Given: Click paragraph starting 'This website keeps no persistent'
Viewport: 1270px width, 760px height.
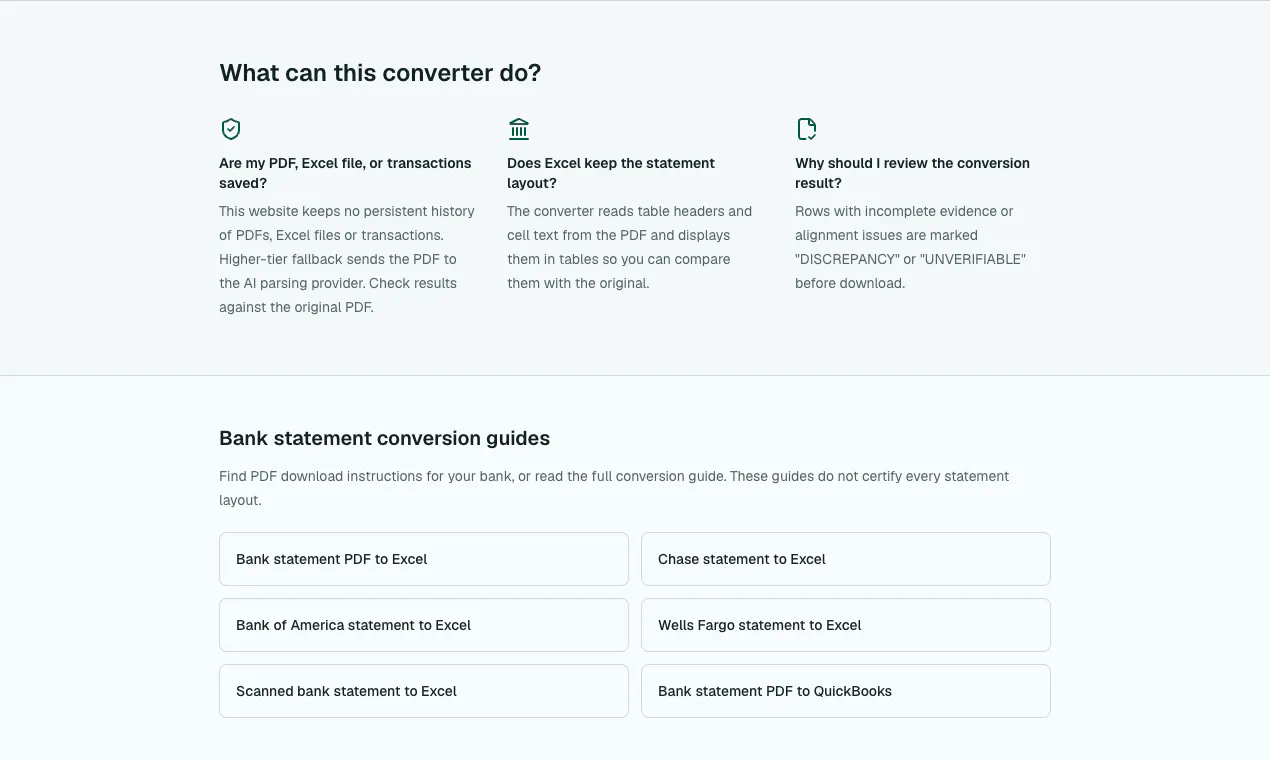Looking at the screenshot, I should click(x=347, y=259).
